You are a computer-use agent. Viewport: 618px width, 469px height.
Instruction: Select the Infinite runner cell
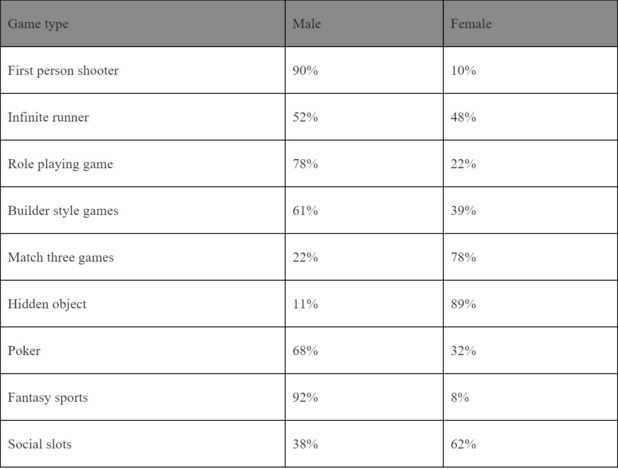pyautogui.click(x=48, y=117)
